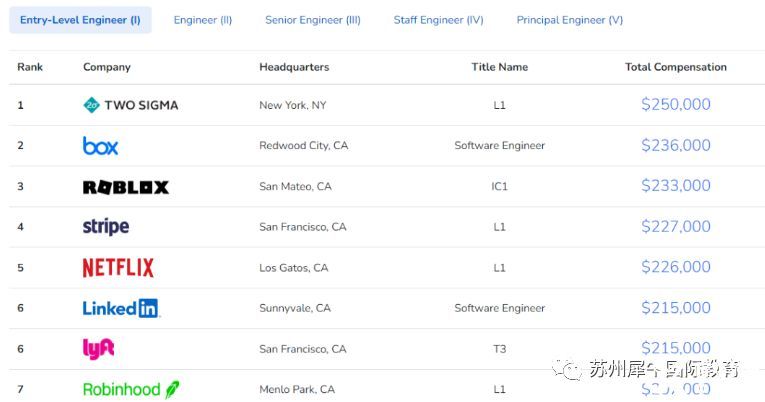Switch to the Engineer (II) tab

(x=203, y=20)
